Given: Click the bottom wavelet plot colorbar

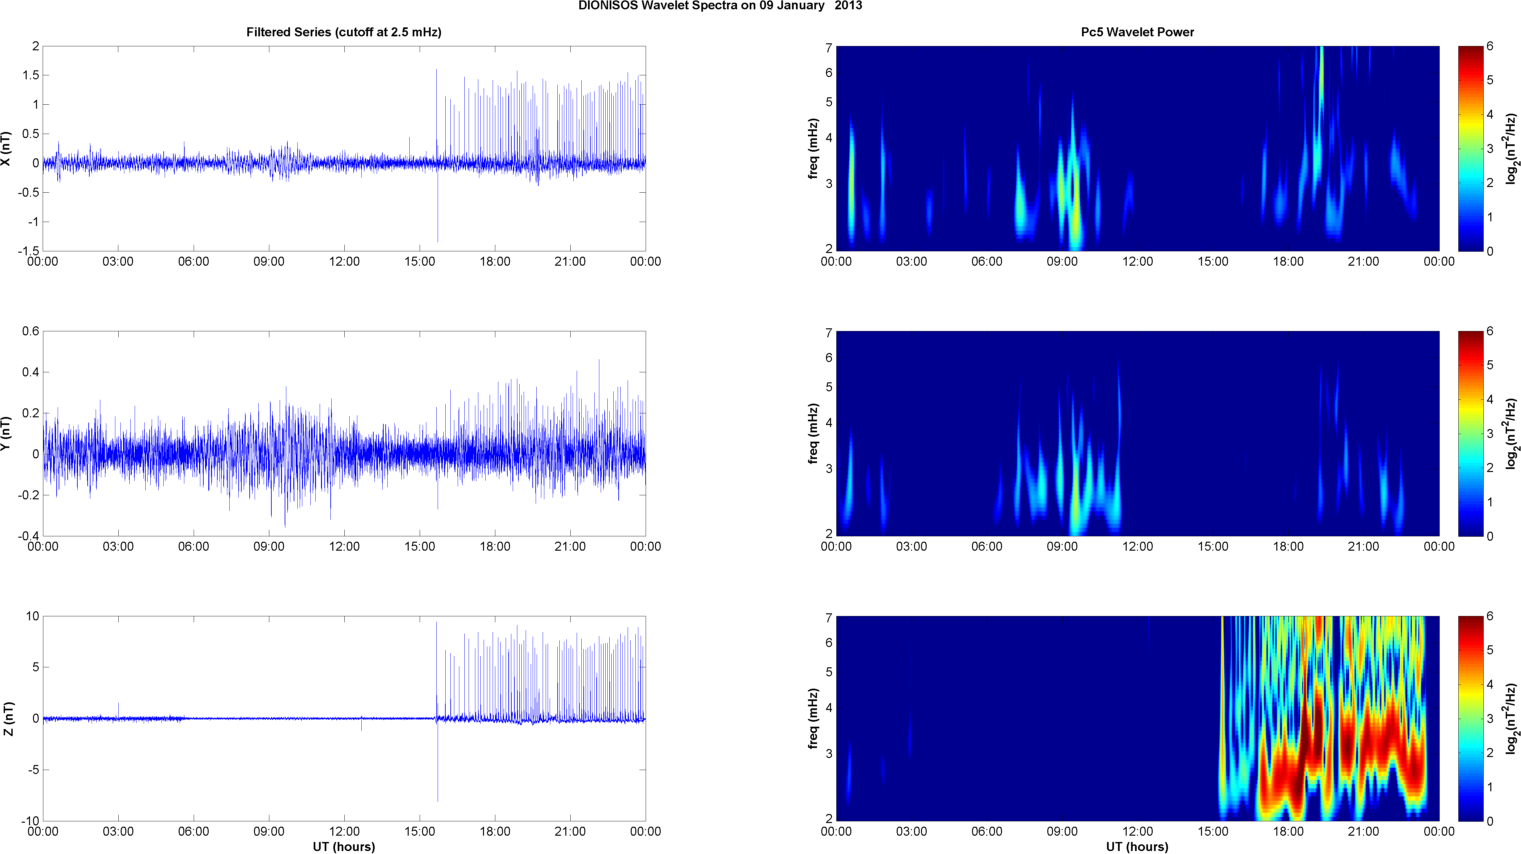Looking at the screenshot, I should click(1470, 718).
